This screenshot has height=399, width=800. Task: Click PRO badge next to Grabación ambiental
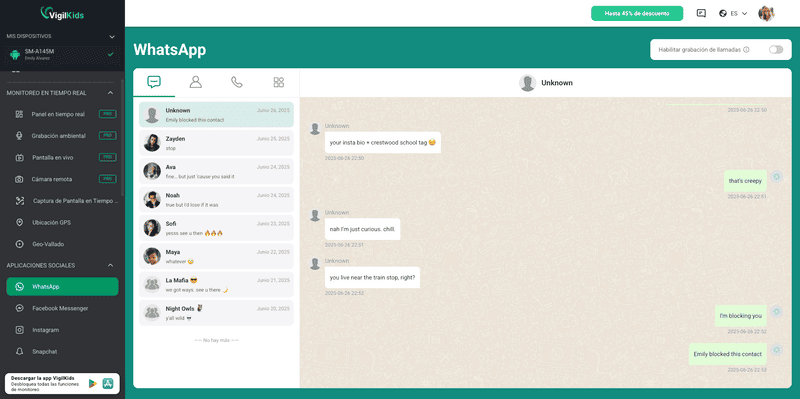108,136
